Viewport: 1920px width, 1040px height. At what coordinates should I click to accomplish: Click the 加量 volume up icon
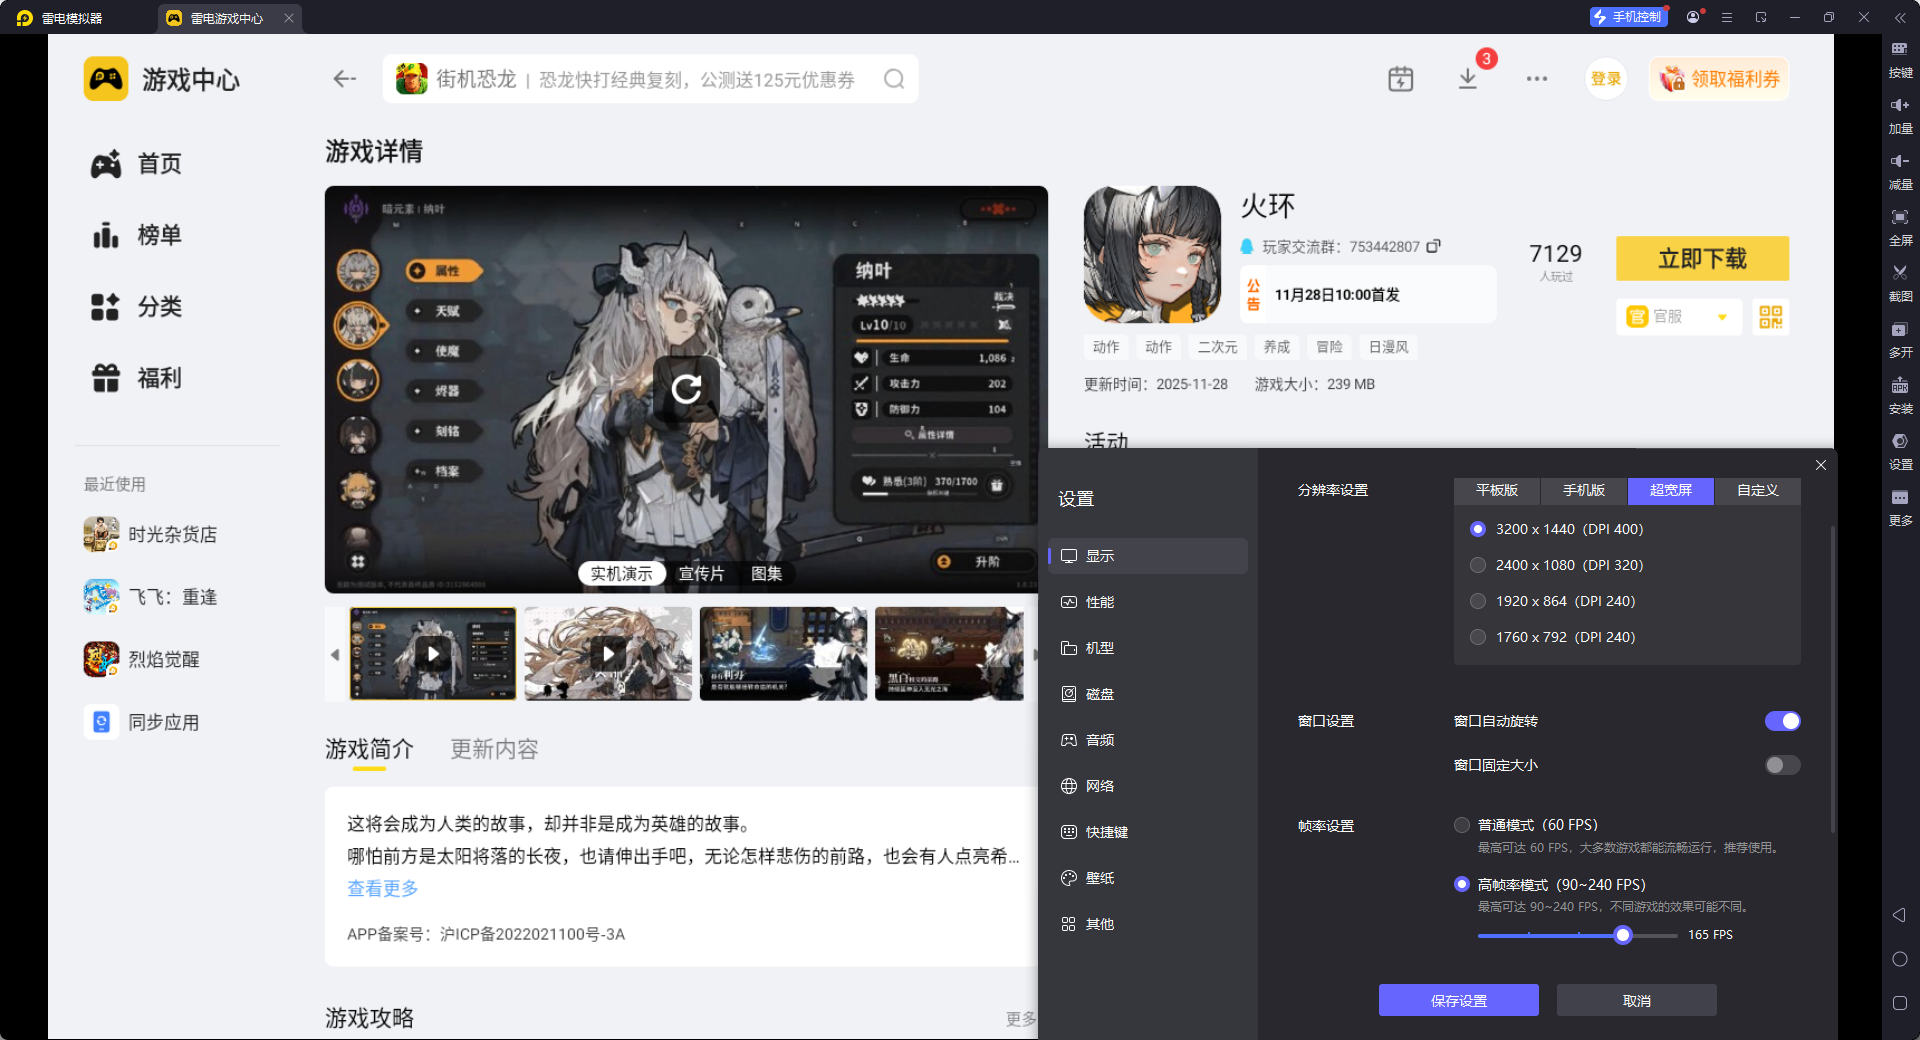pyautogui.click(x=1901, y=113)
